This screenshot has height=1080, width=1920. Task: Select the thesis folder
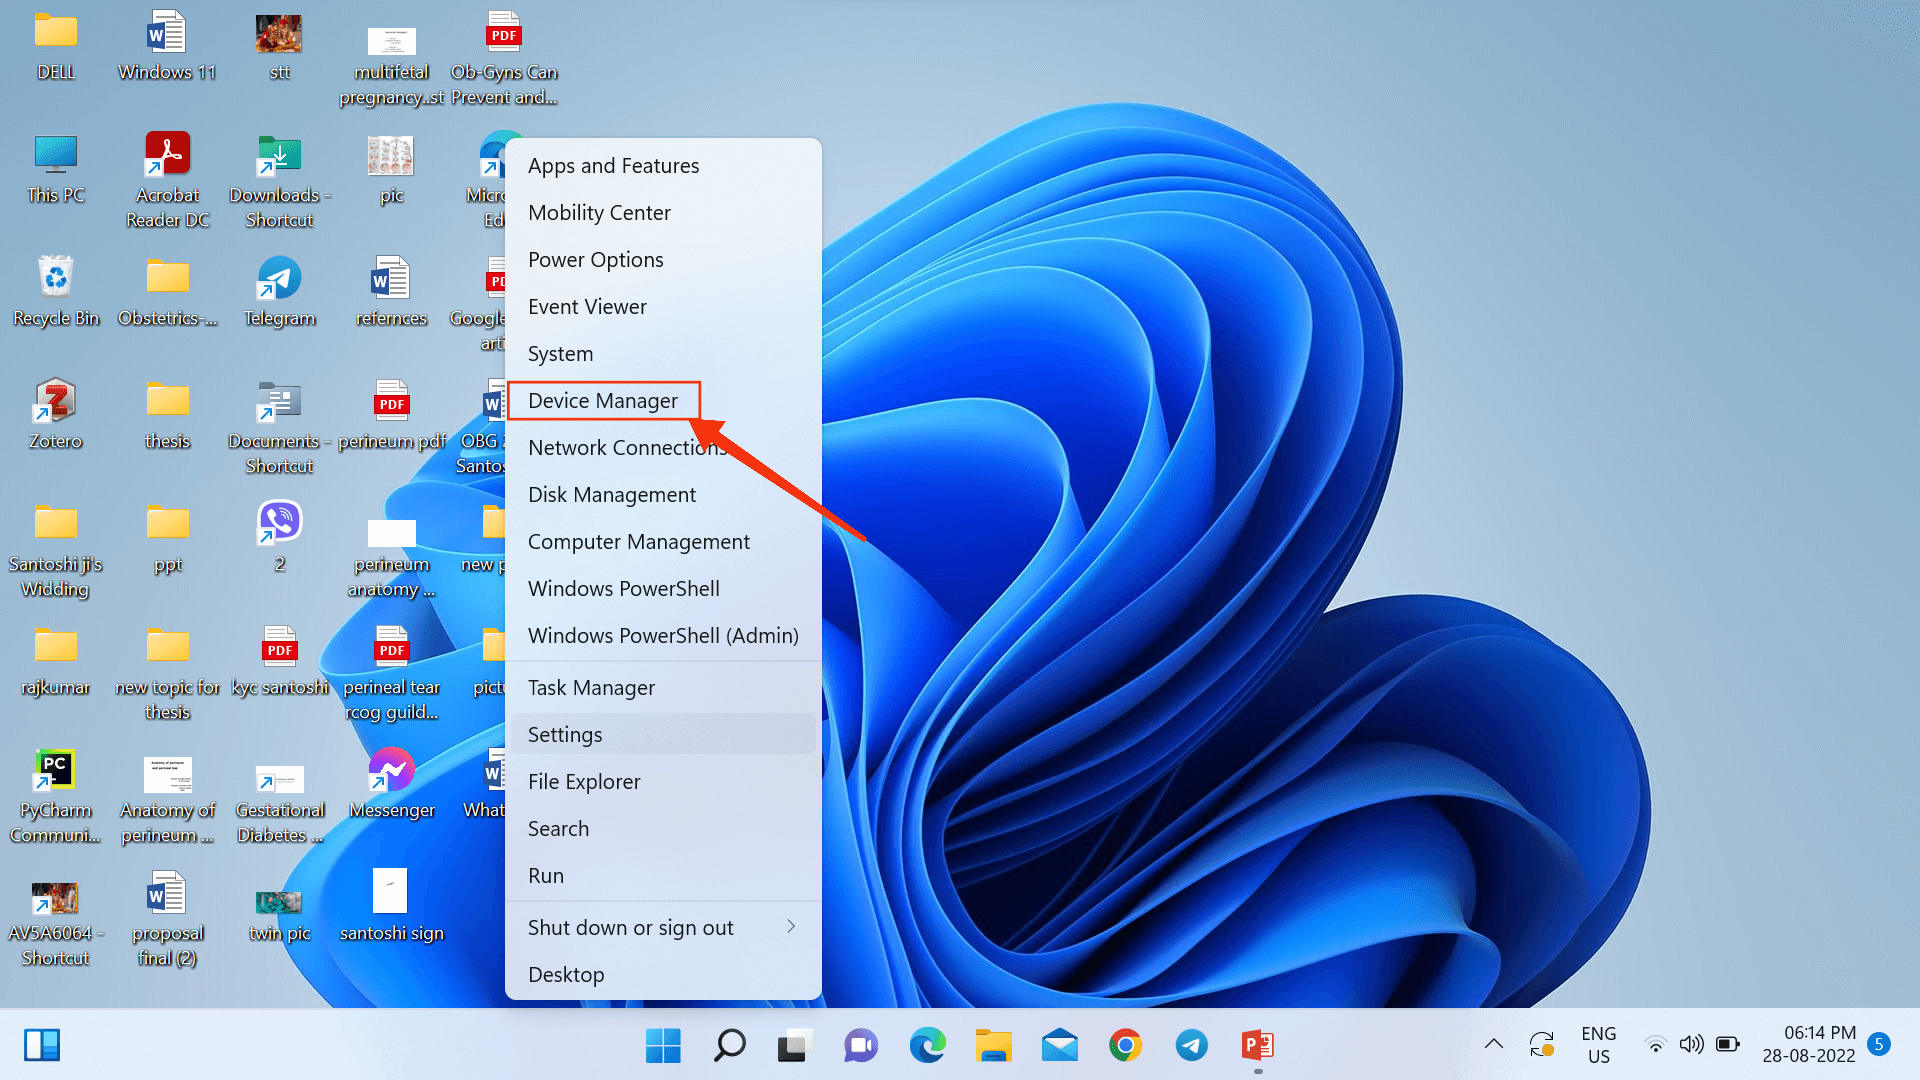(x=168, y=414)
